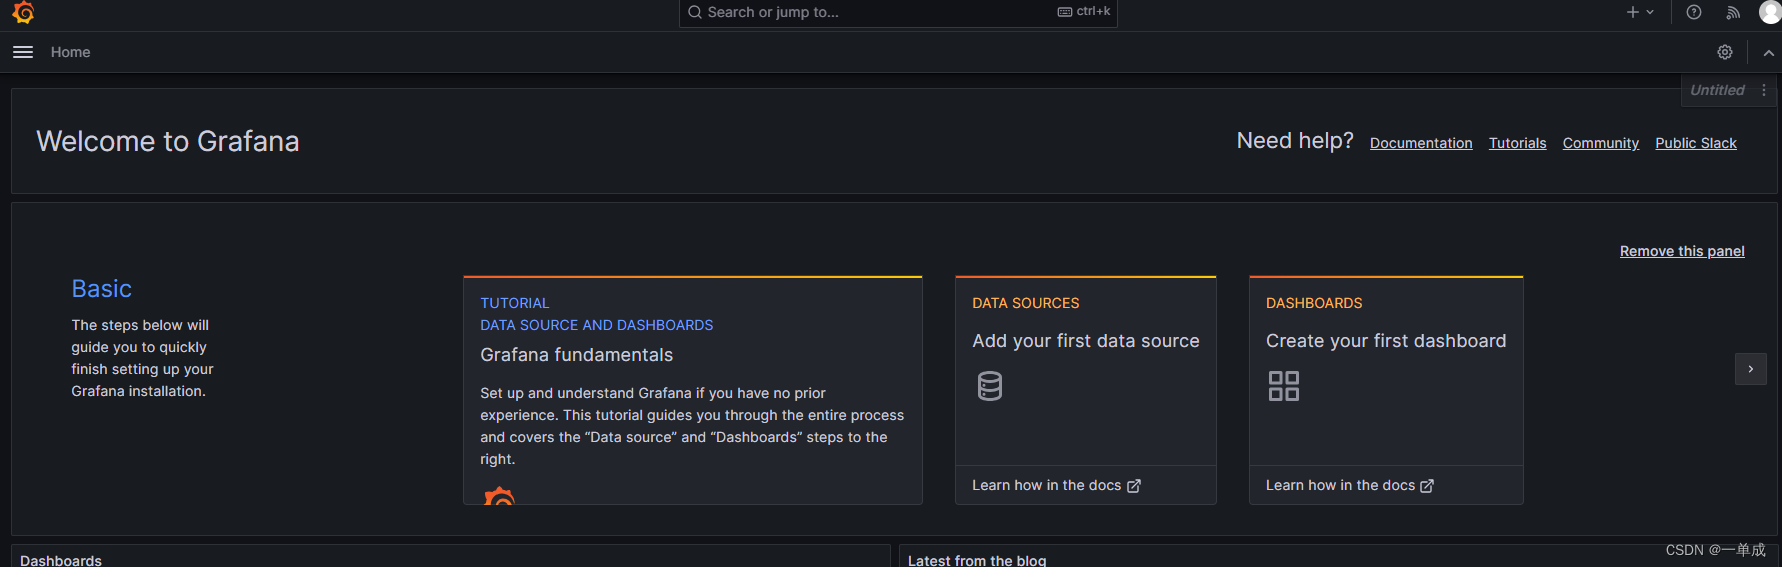The height and width of the screenshot is (567, 1782).
Task: Click the Dashboards panel title
Action: pyautogui.click(x=61, y=560)
